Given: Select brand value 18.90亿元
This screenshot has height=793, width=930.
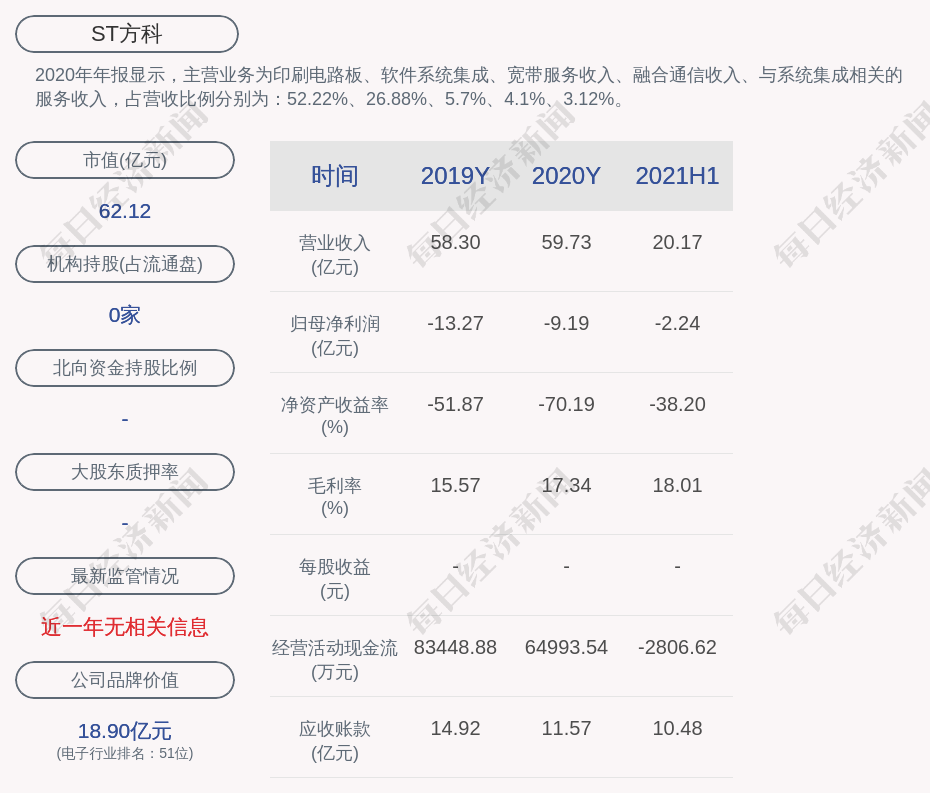Looking at the screenshot, I should [125, 731].
